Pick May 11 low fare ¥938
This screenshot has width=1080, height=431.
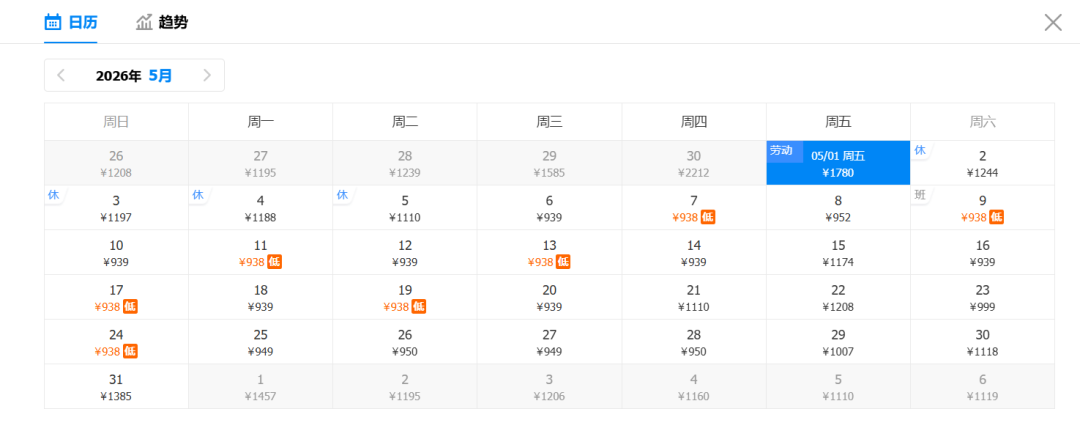(260, 253)
